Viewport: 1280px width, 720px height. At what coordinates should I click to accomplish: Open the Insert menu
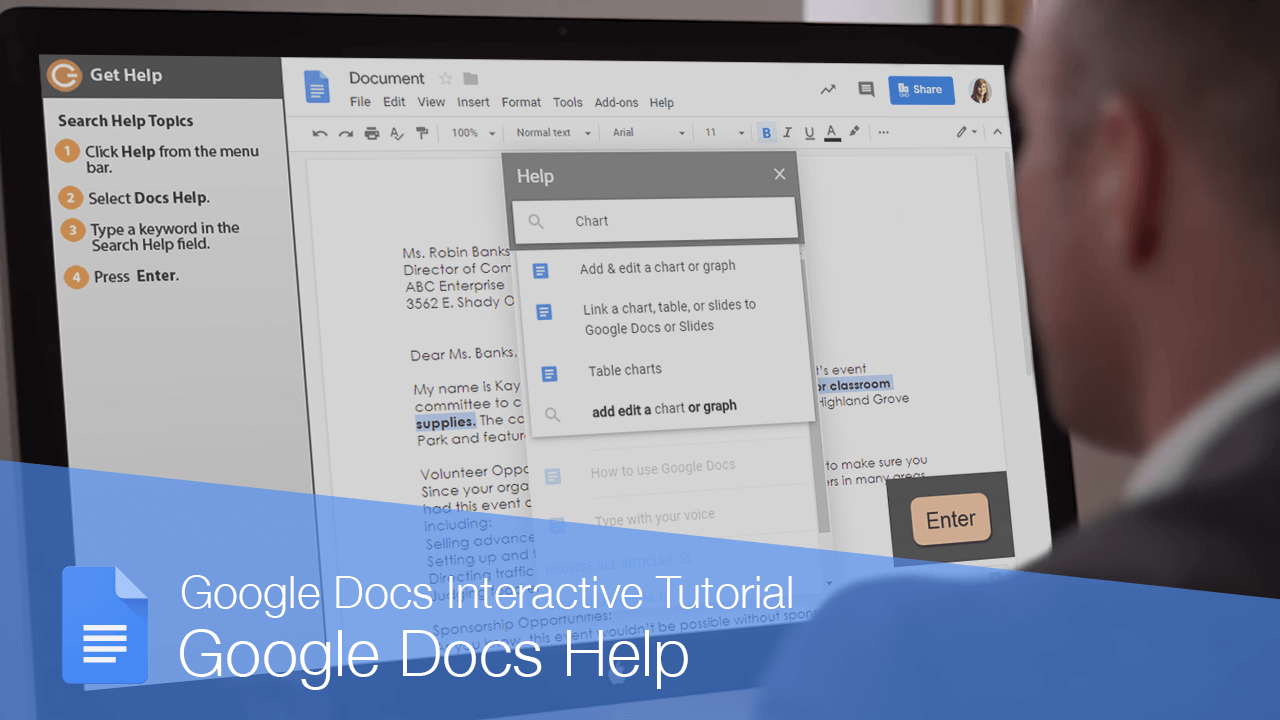[473, 102]
